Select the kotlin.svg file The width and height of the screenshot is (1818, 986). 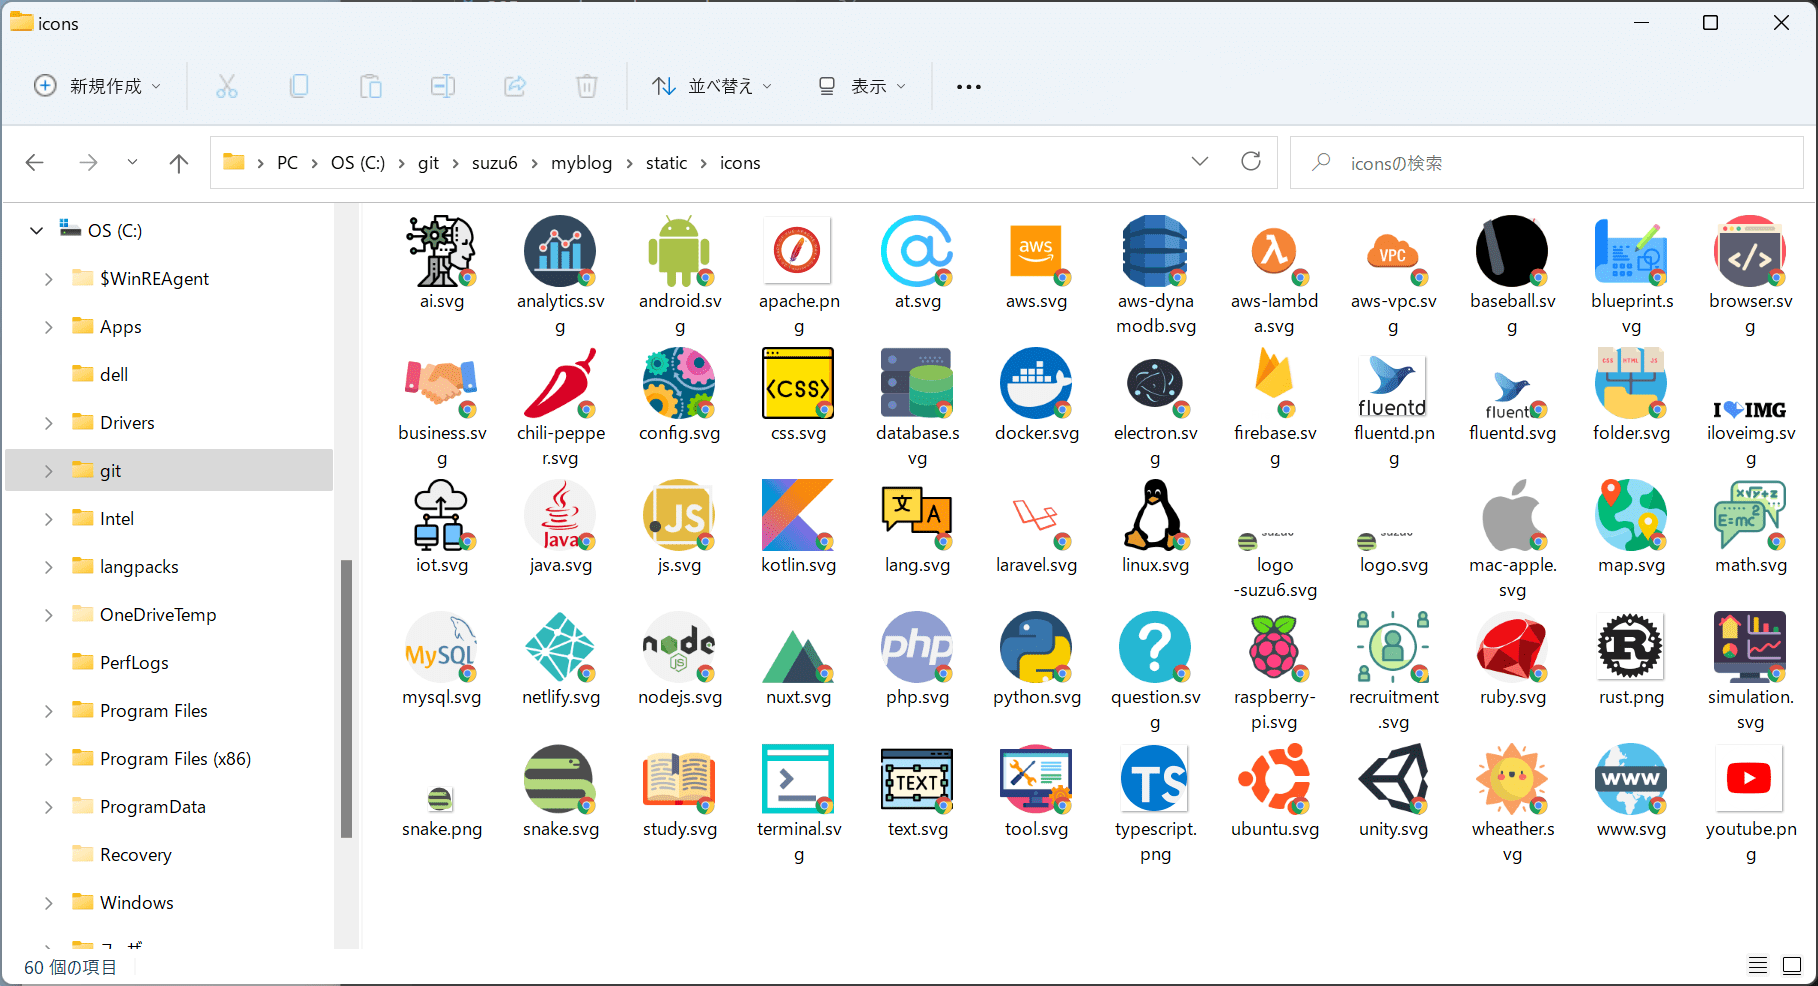798,528
